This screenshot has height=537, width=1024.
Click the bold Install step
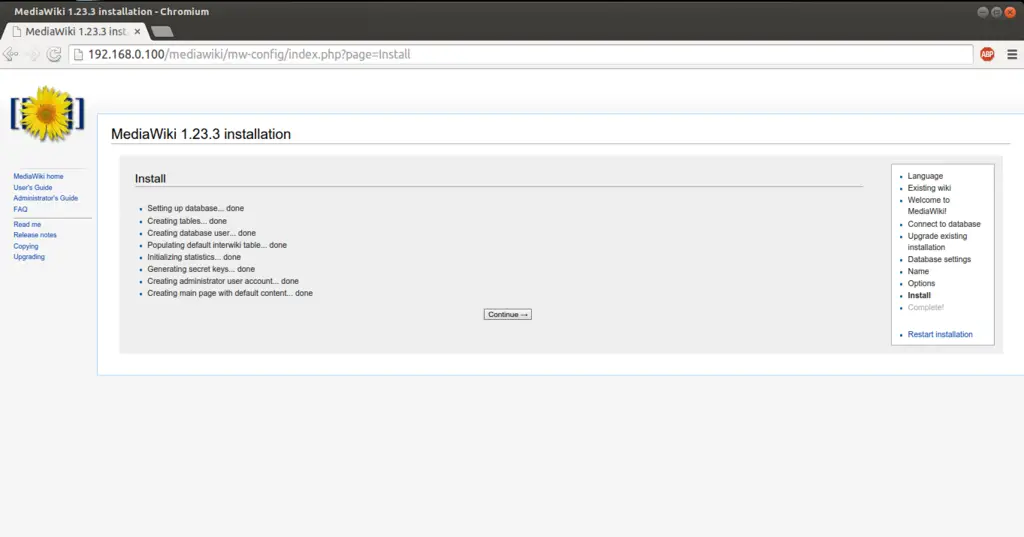[919, 295]
